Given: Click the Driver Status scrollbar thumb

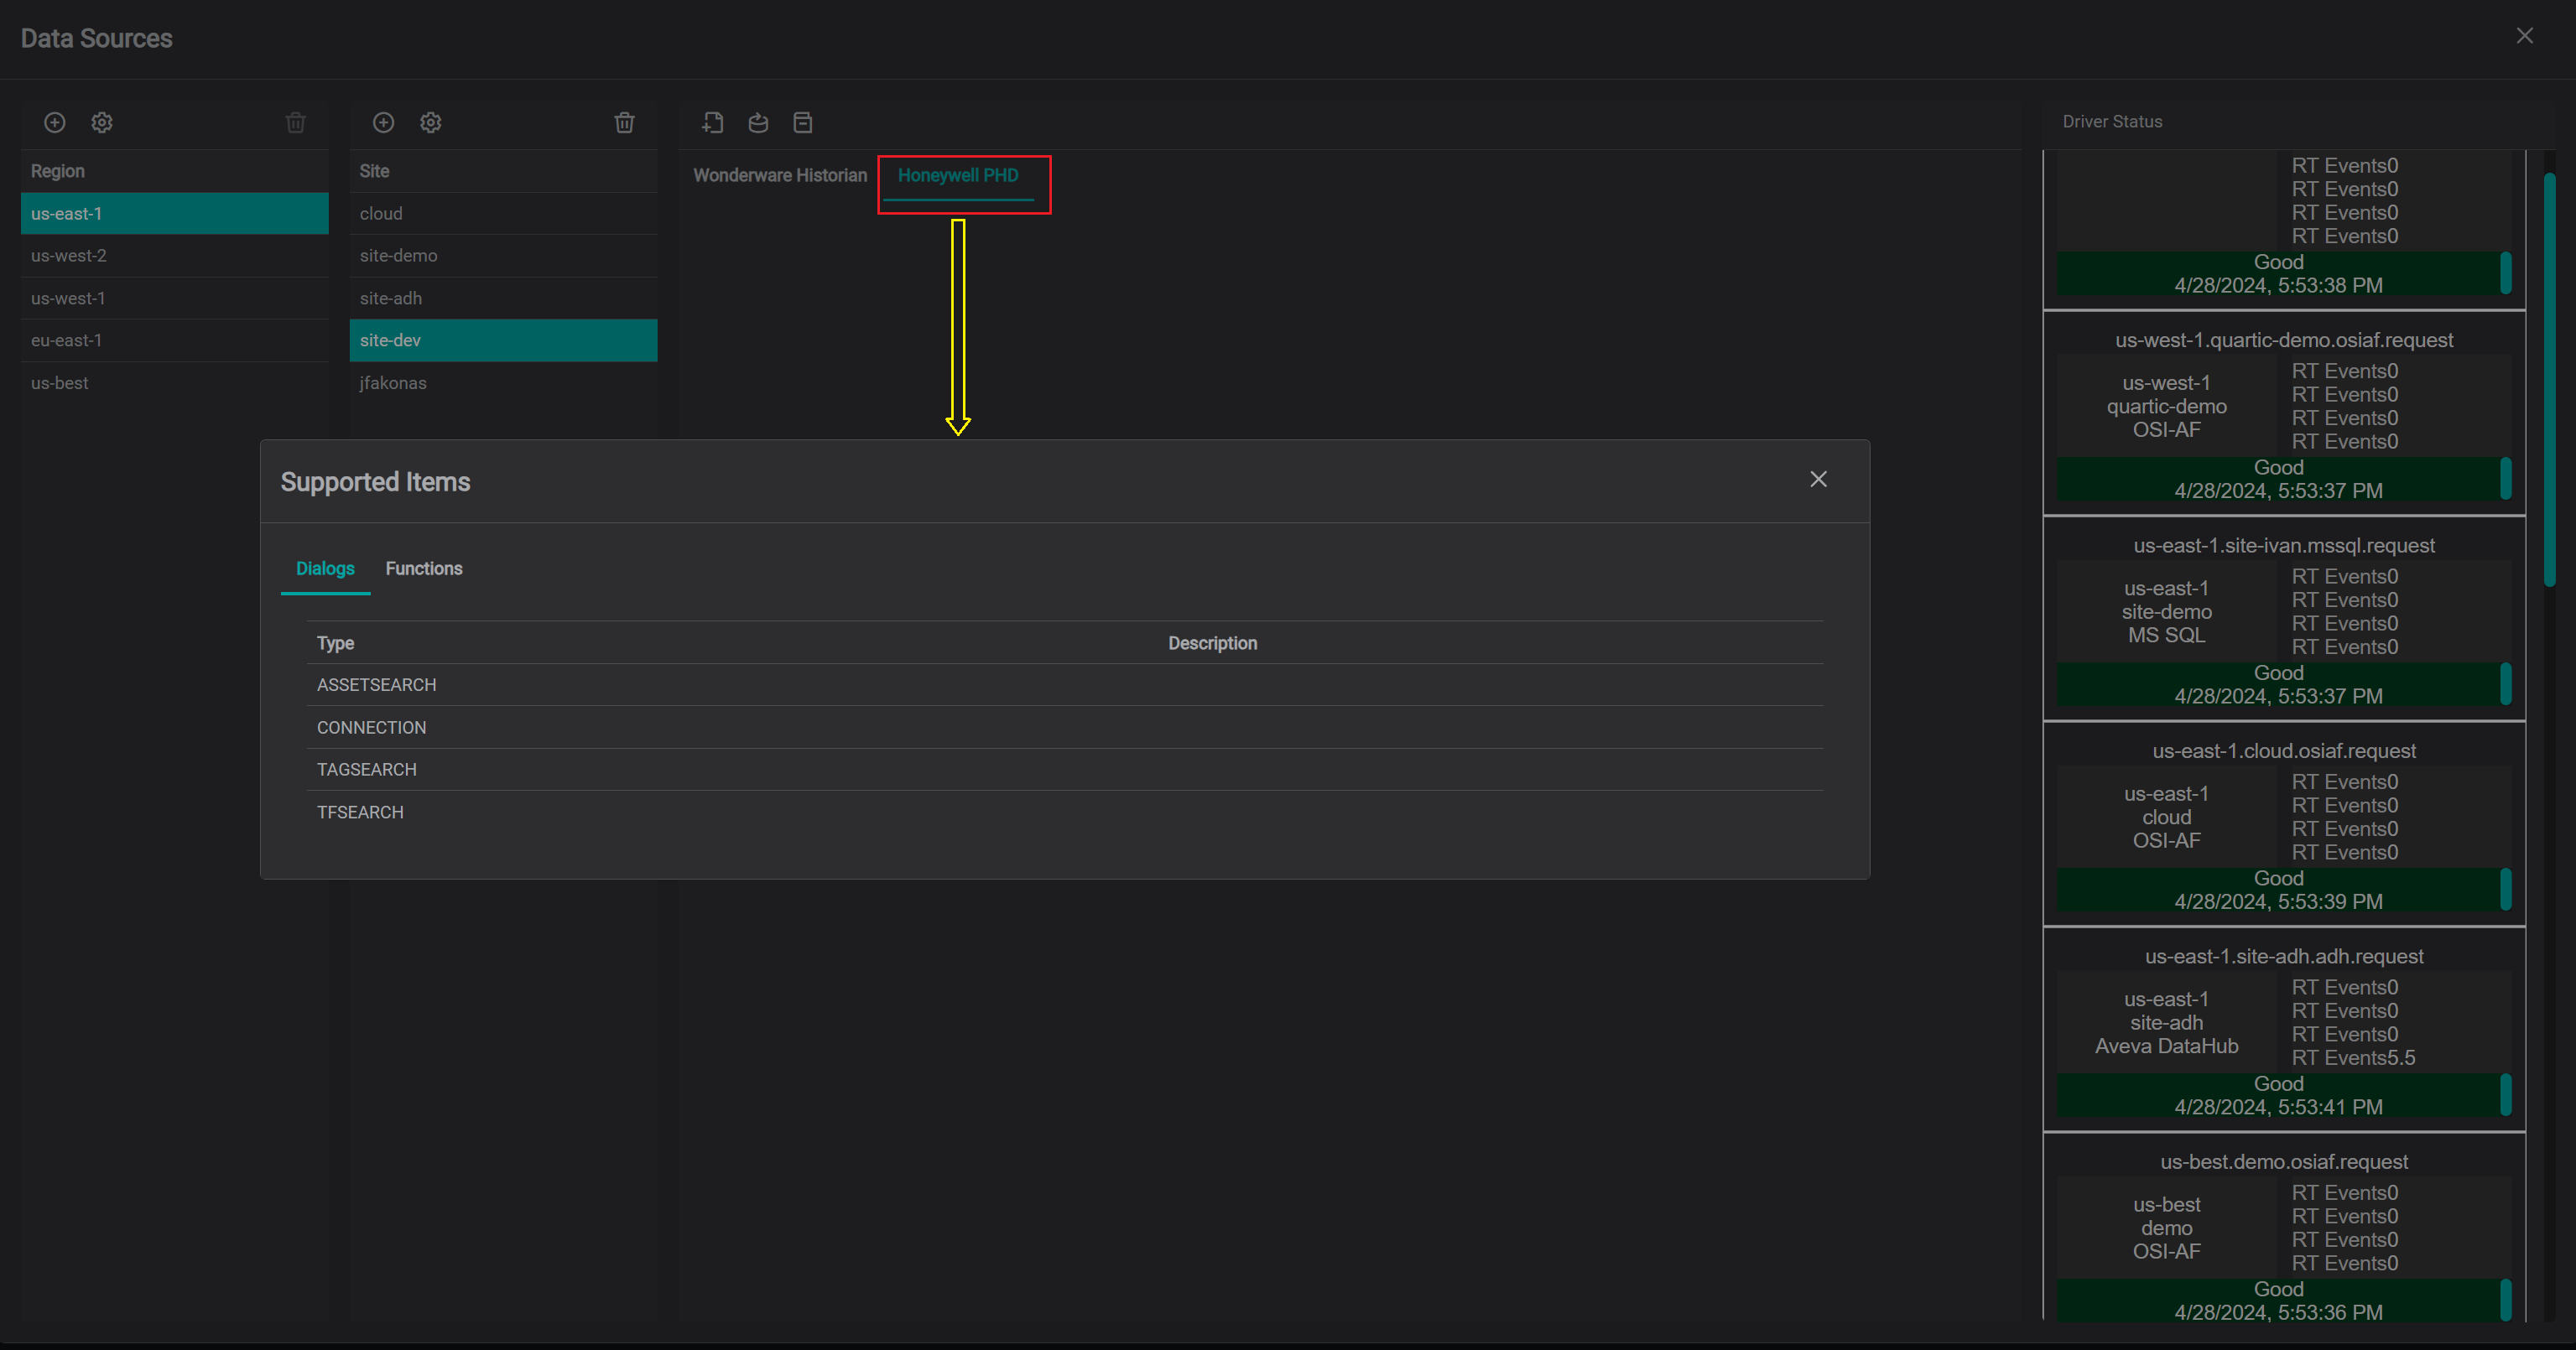Looking at the screenshot, I should tap(2549, 380).
